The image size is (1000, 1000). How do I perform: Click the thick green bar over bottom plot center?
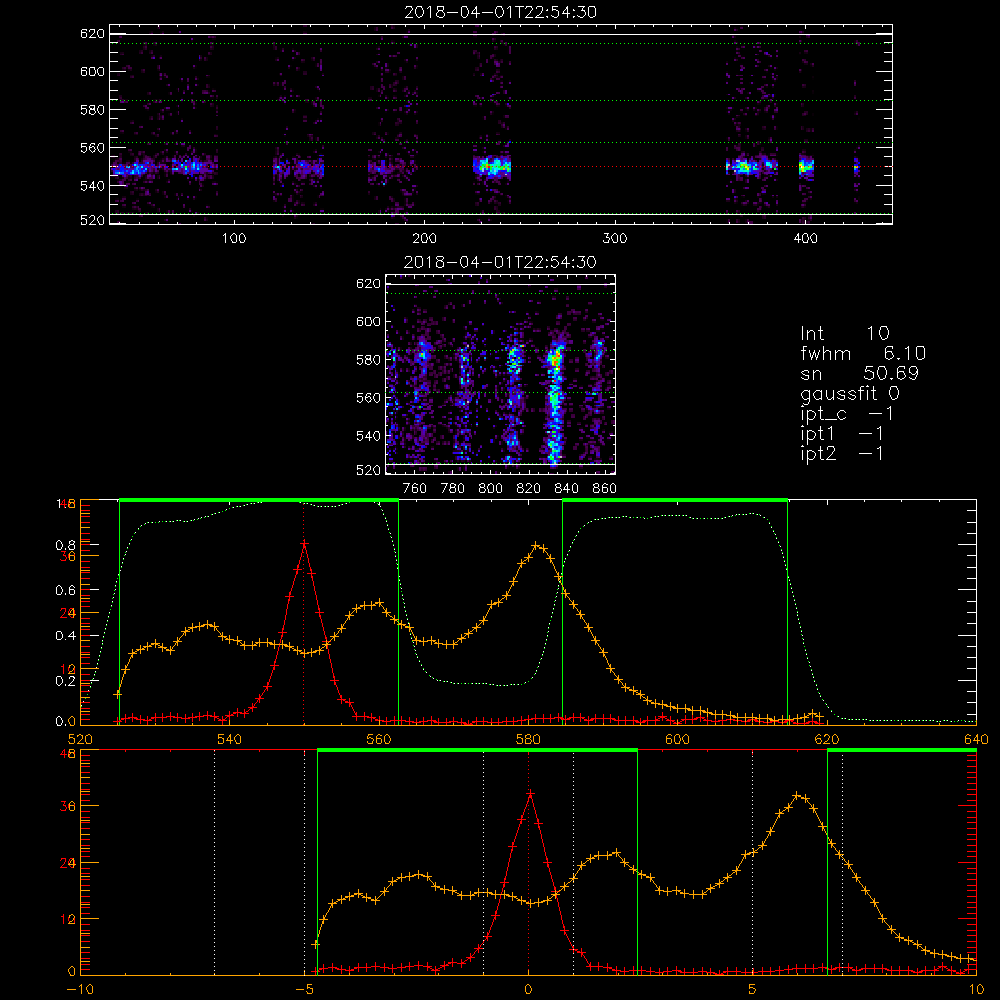477,750
